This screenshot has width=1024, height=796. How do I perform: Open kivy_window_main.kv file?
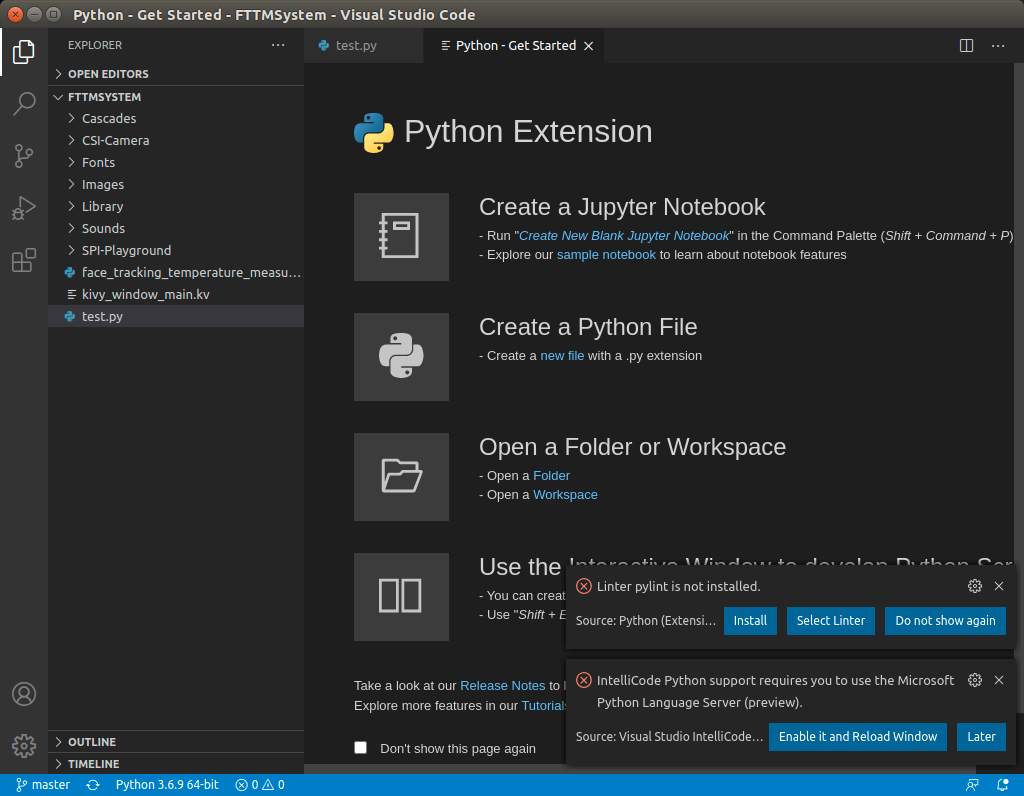(x=176, y=295)
